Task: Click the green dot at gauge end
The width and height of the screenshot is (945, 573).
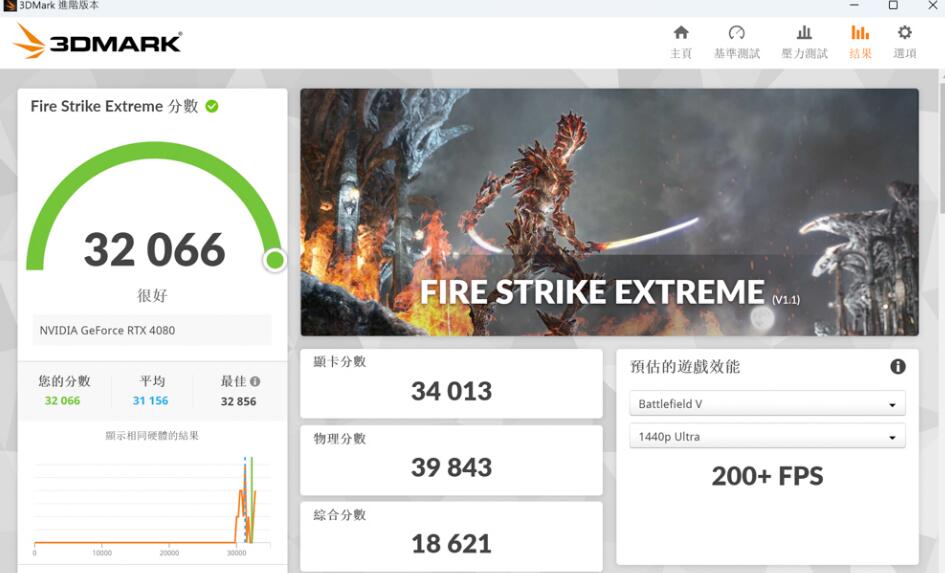Action: [275, 260]
